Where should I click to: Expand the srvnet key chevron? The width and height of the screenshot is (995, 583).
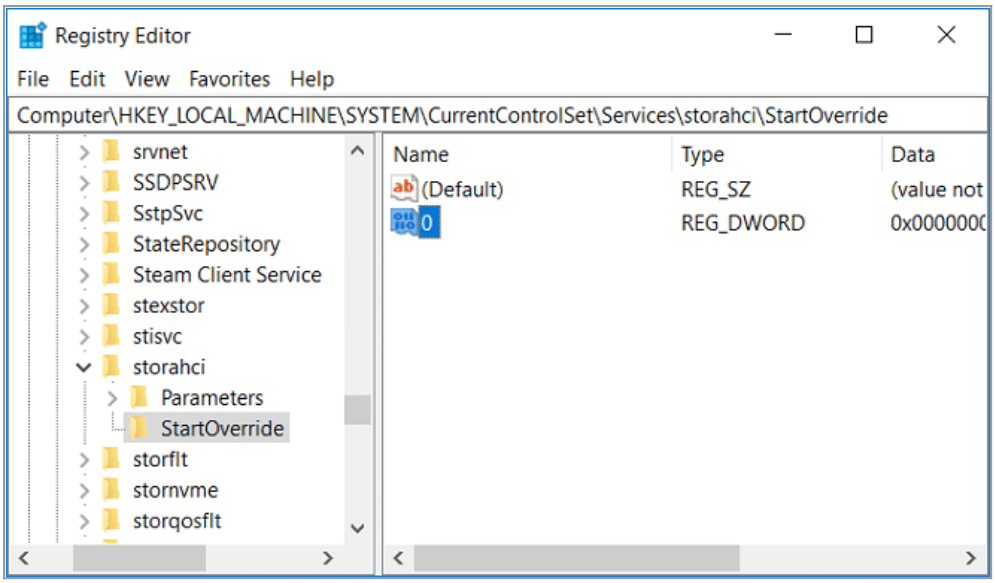coord(84,153)
